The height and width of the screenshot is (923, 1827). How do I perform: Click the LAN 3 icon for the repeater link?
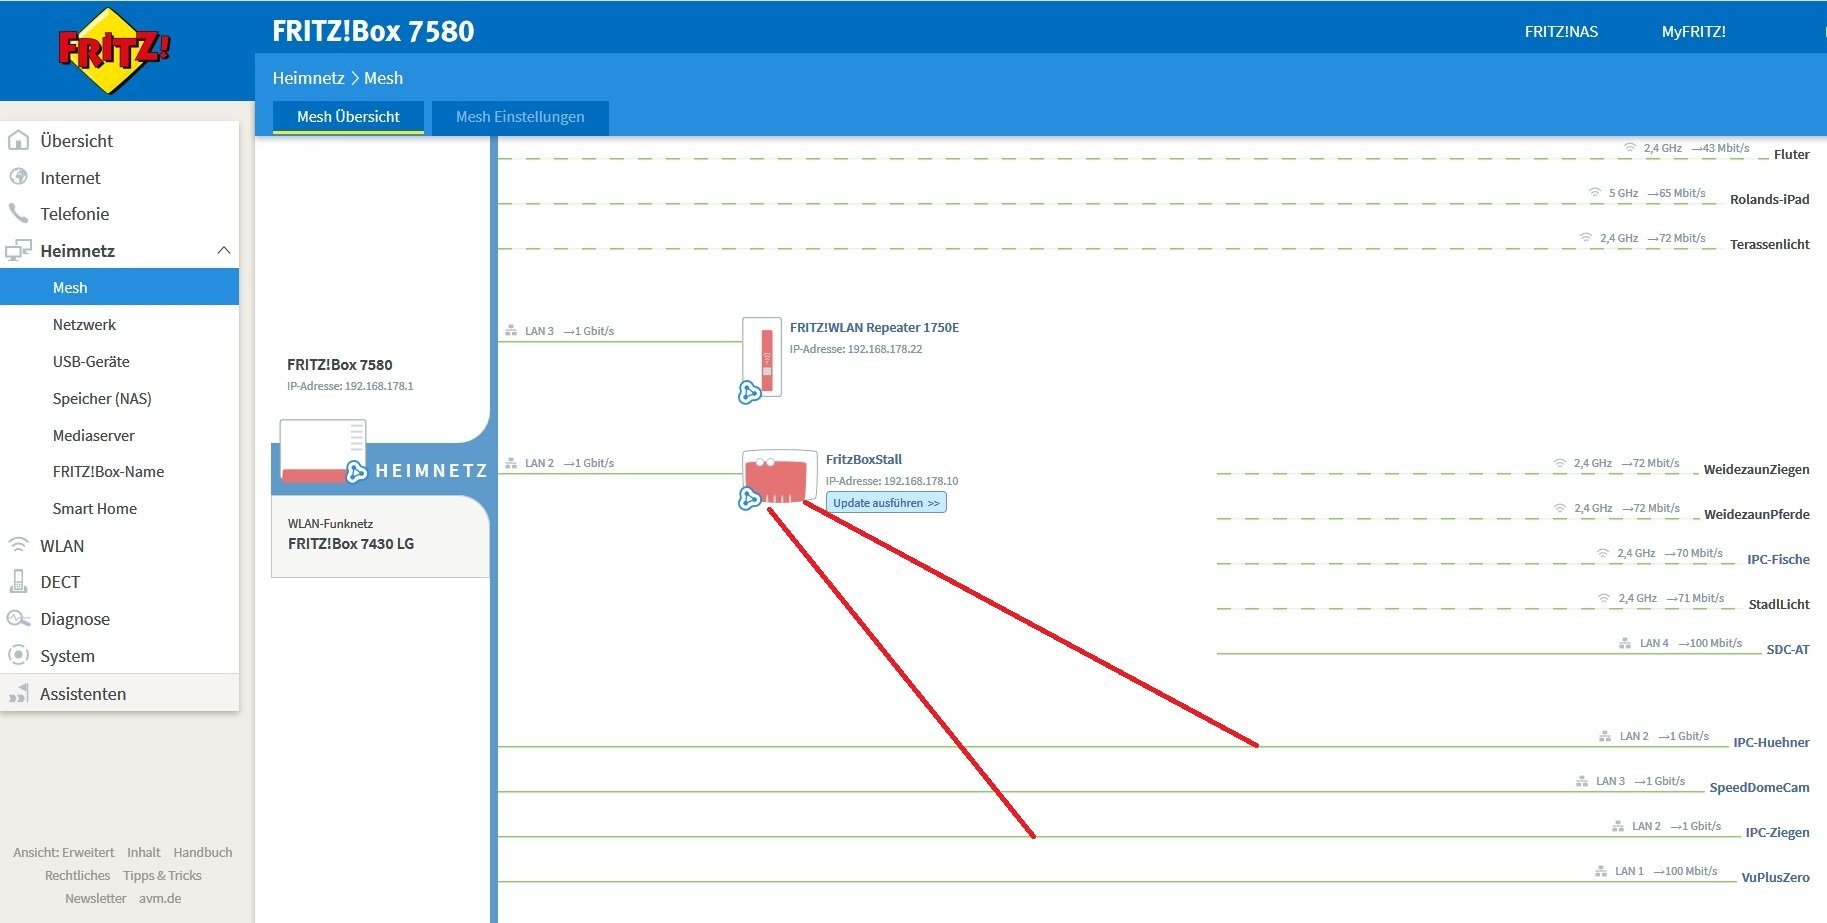pyautogui.click(x=511, y=331)
